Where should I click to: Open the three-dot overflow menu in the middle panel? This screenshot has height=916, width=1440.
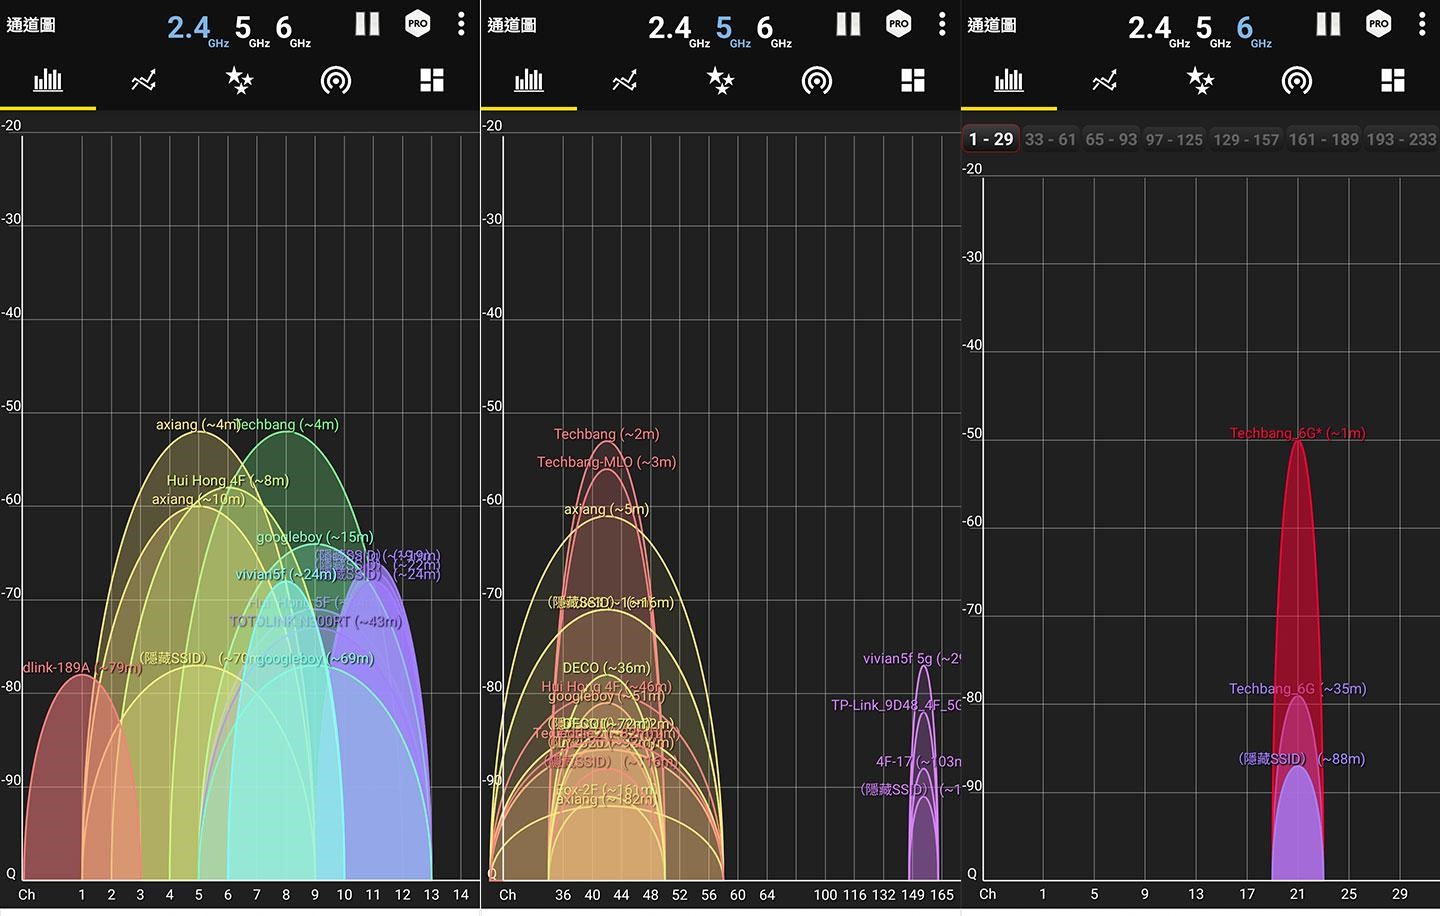942,25
